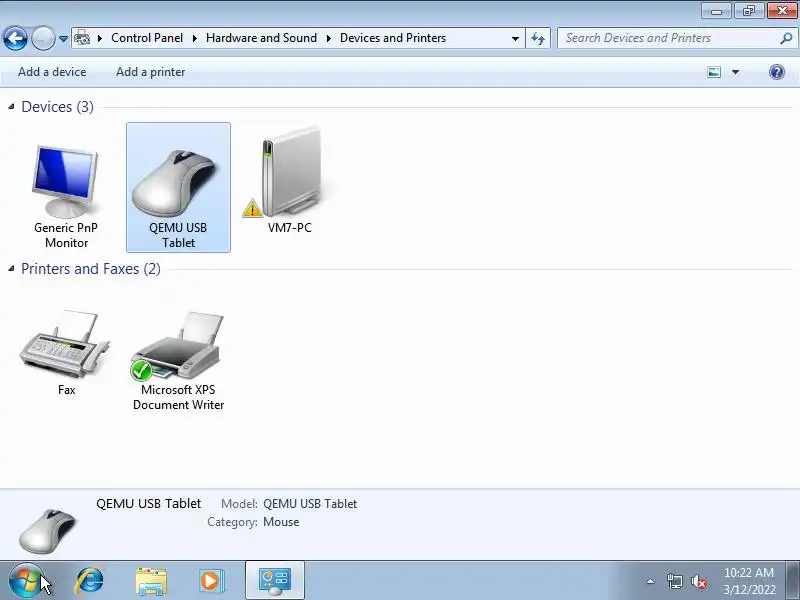
Task: Click Add a device
Action: (52, 72)
